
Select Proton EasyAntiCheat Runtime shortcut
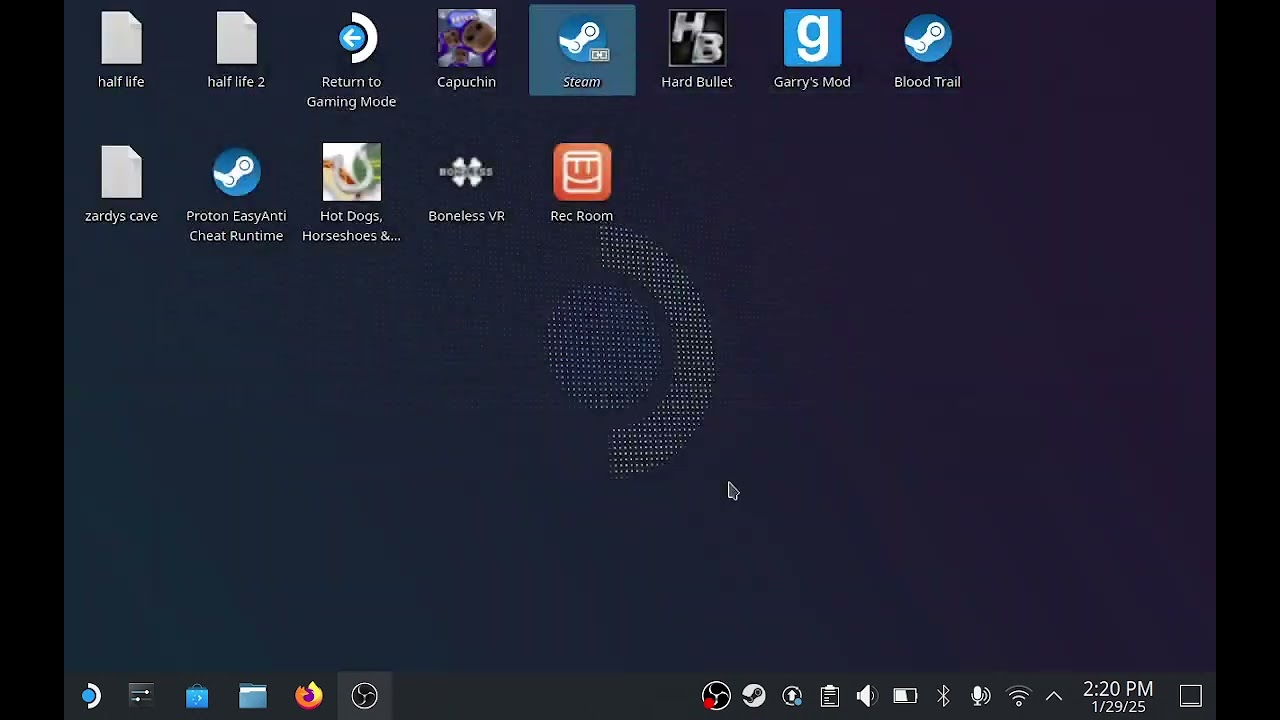[236, 195]
